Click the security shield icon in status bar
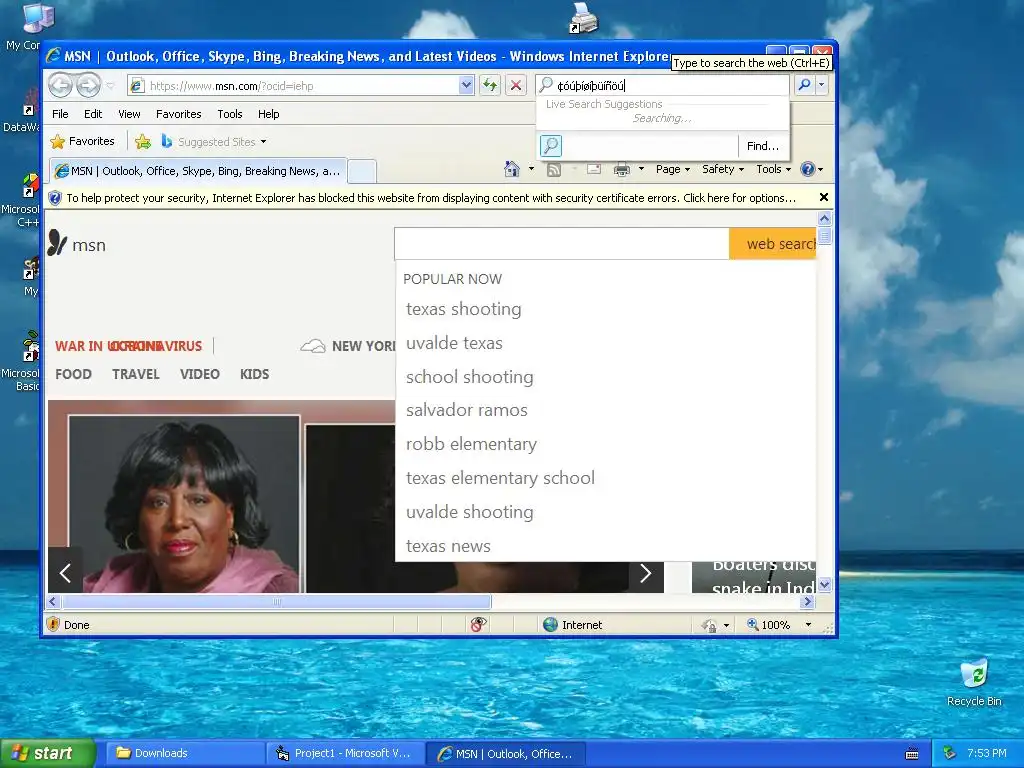The width and height of the screenshot is (1024, 768). click(x=53, y=624)
